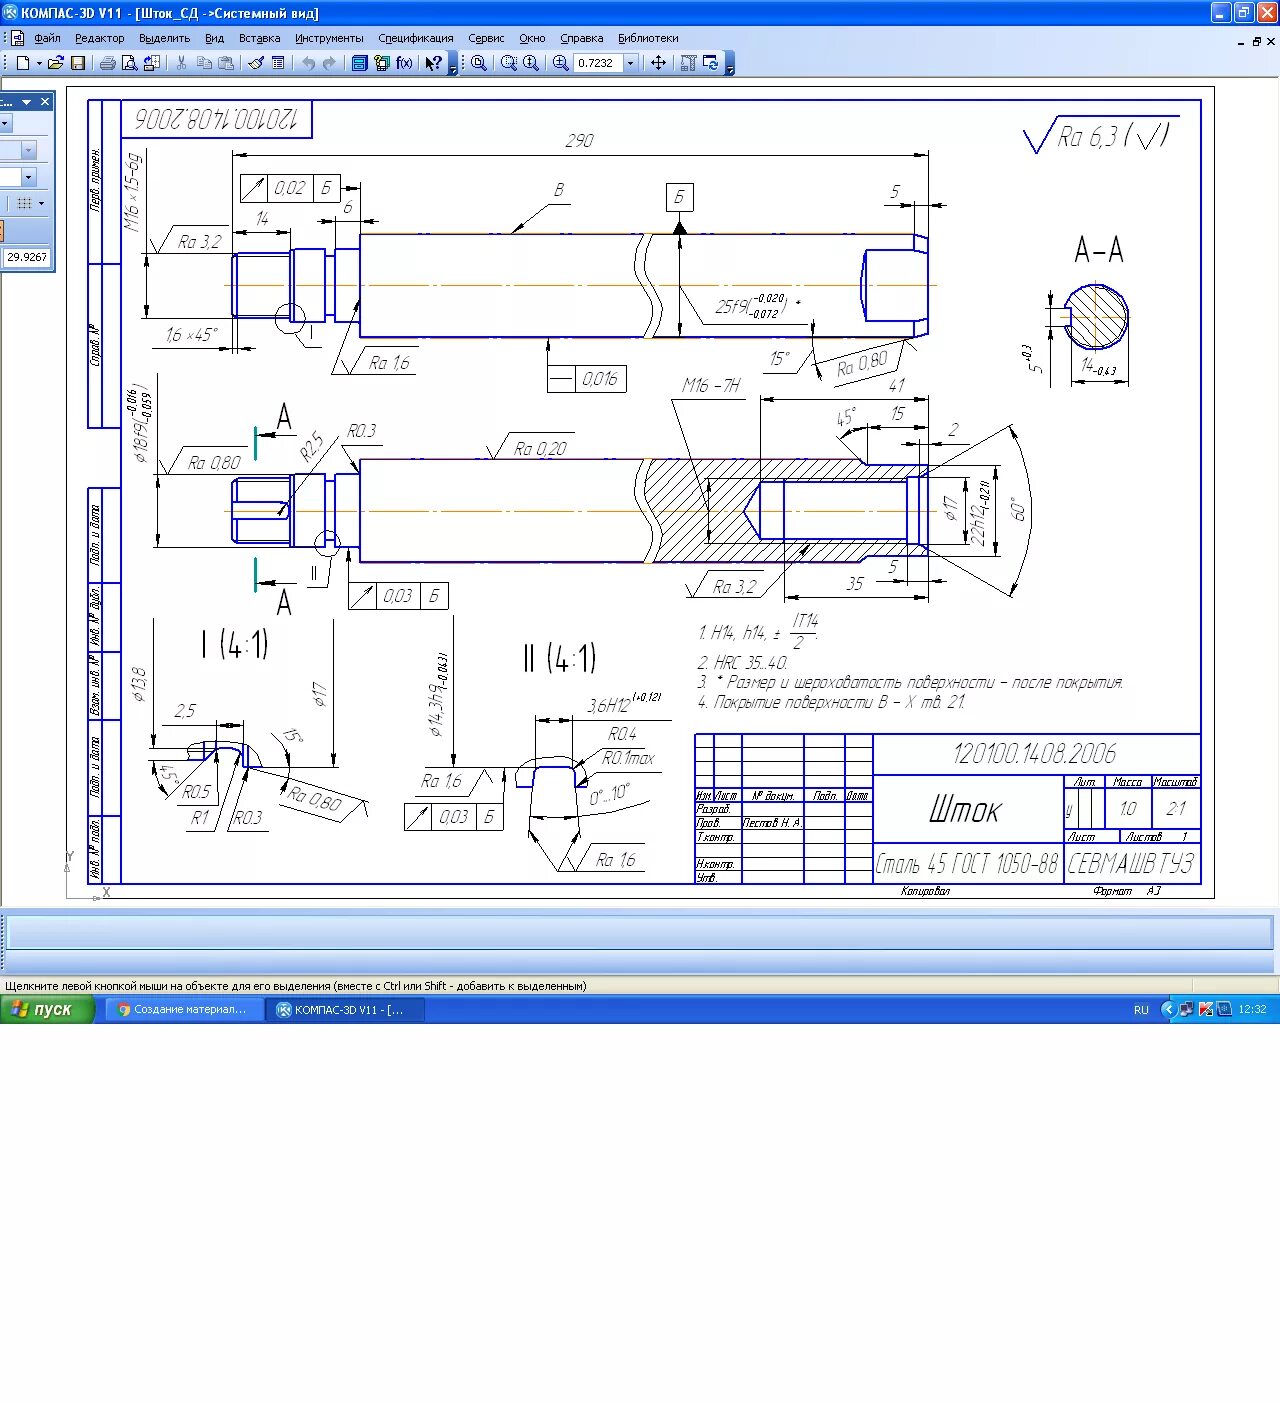The image size is (1280, 1402).
Task: Restore the inner document window button
Action: [x=1257, y=42]
